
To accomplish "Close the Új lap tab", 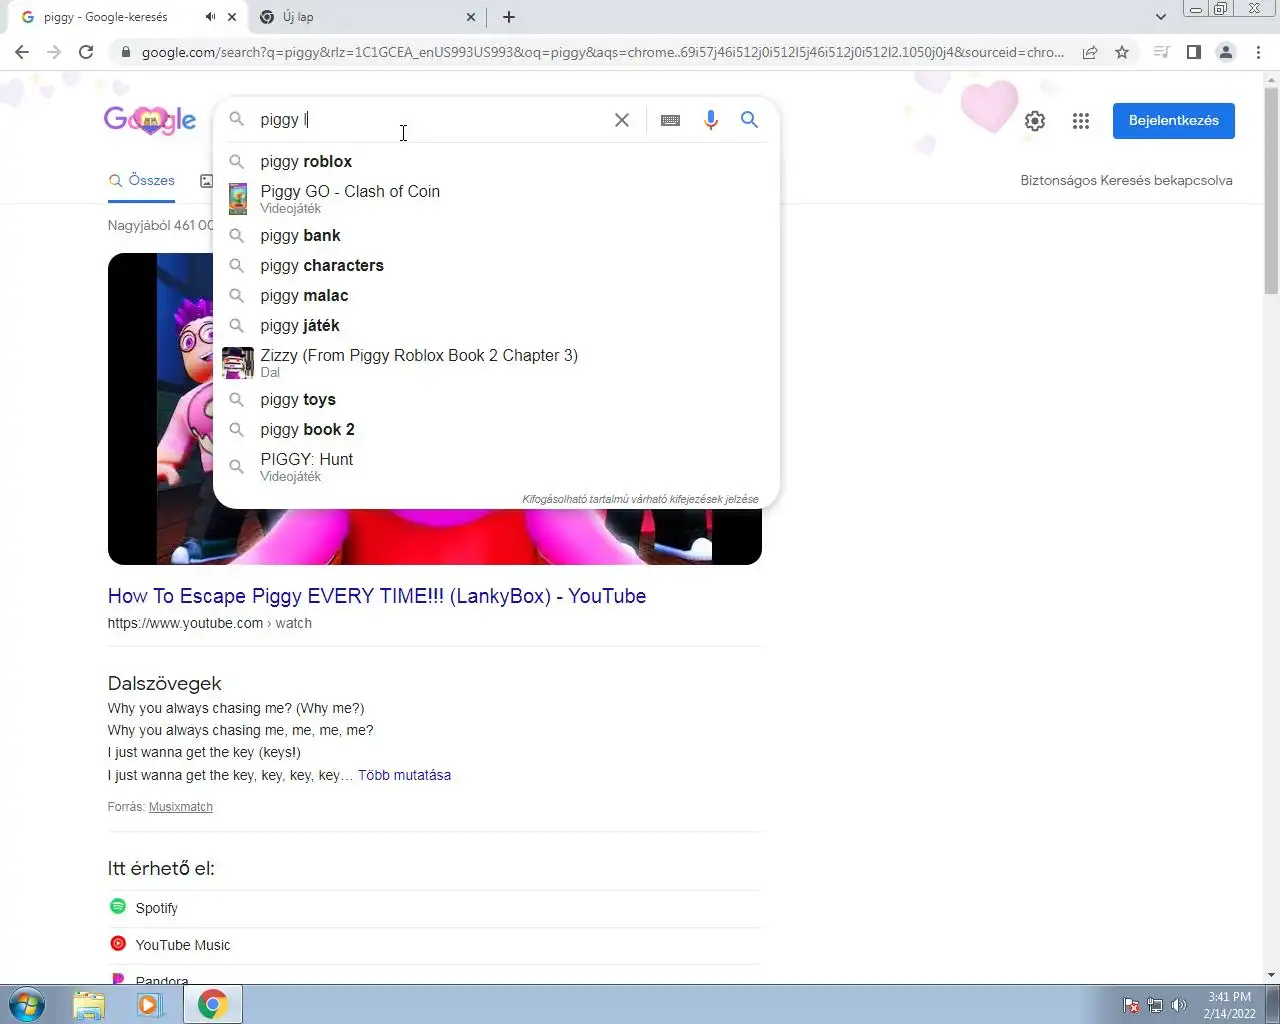I will coord(471,17).
